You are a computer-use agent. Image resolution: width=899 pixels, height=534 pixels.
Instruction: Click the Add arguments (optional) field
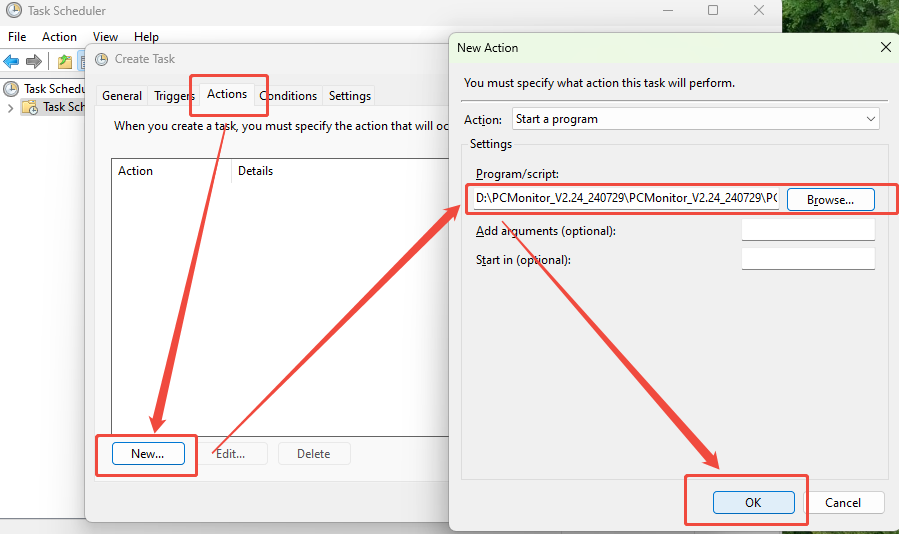(x=808, y=230)
